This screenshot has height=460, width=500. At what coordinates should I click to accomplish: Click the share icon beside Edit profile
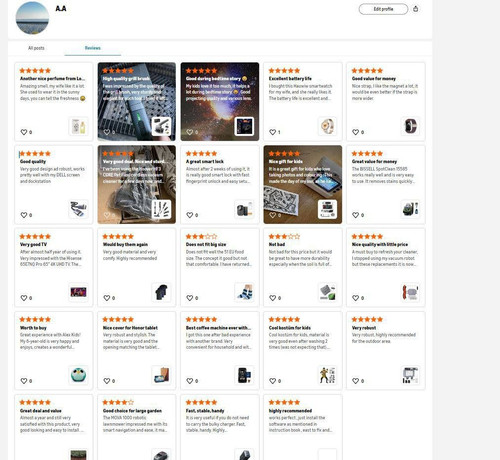[x=415, y=9]
